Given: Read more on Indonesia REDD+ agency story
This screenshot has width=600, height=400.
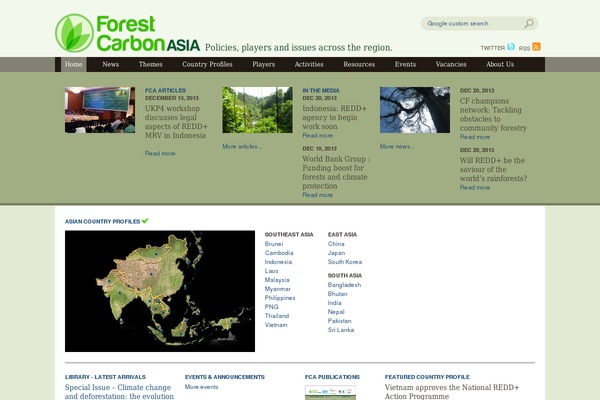Looking at the screenshot, I should coord(318,136).
